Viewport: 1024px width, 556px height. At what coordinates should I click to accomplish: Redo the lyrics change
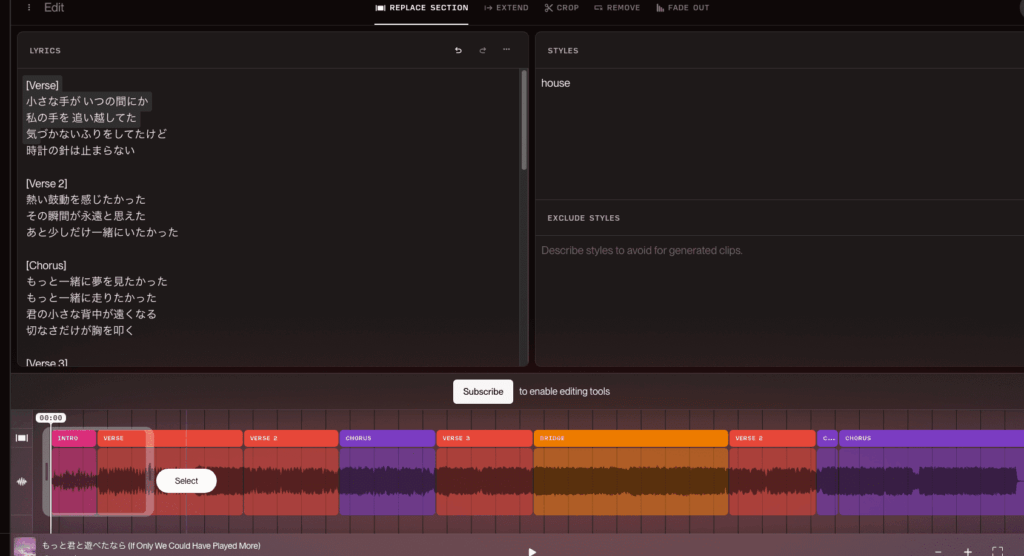[x=483, y=50]
